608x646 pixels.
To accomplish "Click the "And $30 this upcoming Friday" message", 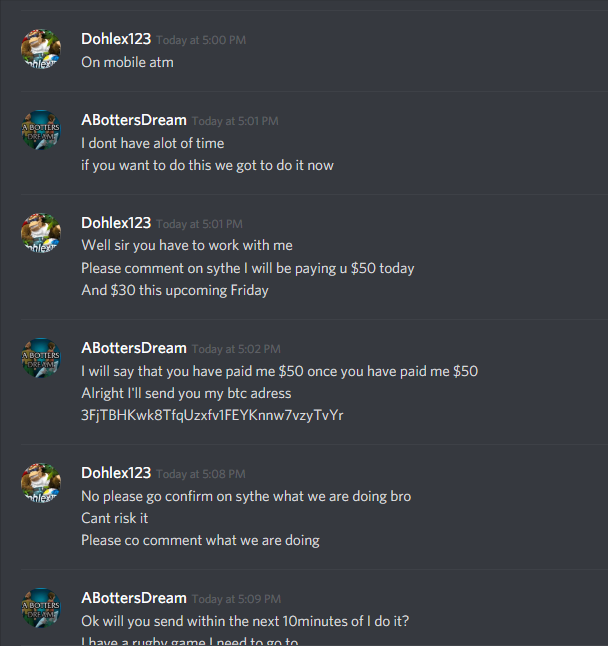I will pyautogui.click(x=175, y=290).
